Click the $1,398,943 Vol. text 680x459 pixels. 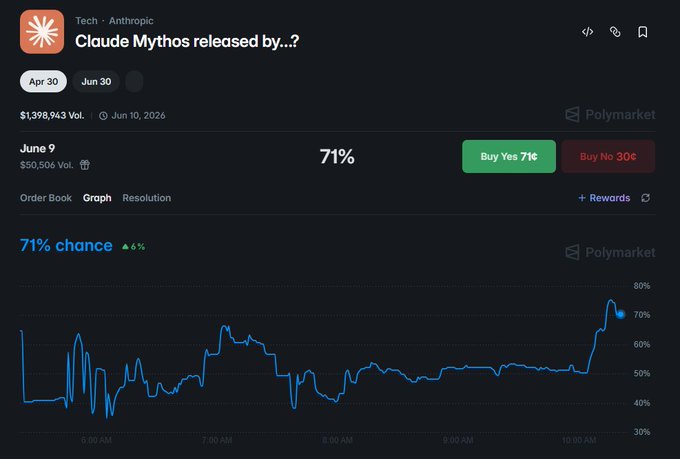(x=52, y=115)
